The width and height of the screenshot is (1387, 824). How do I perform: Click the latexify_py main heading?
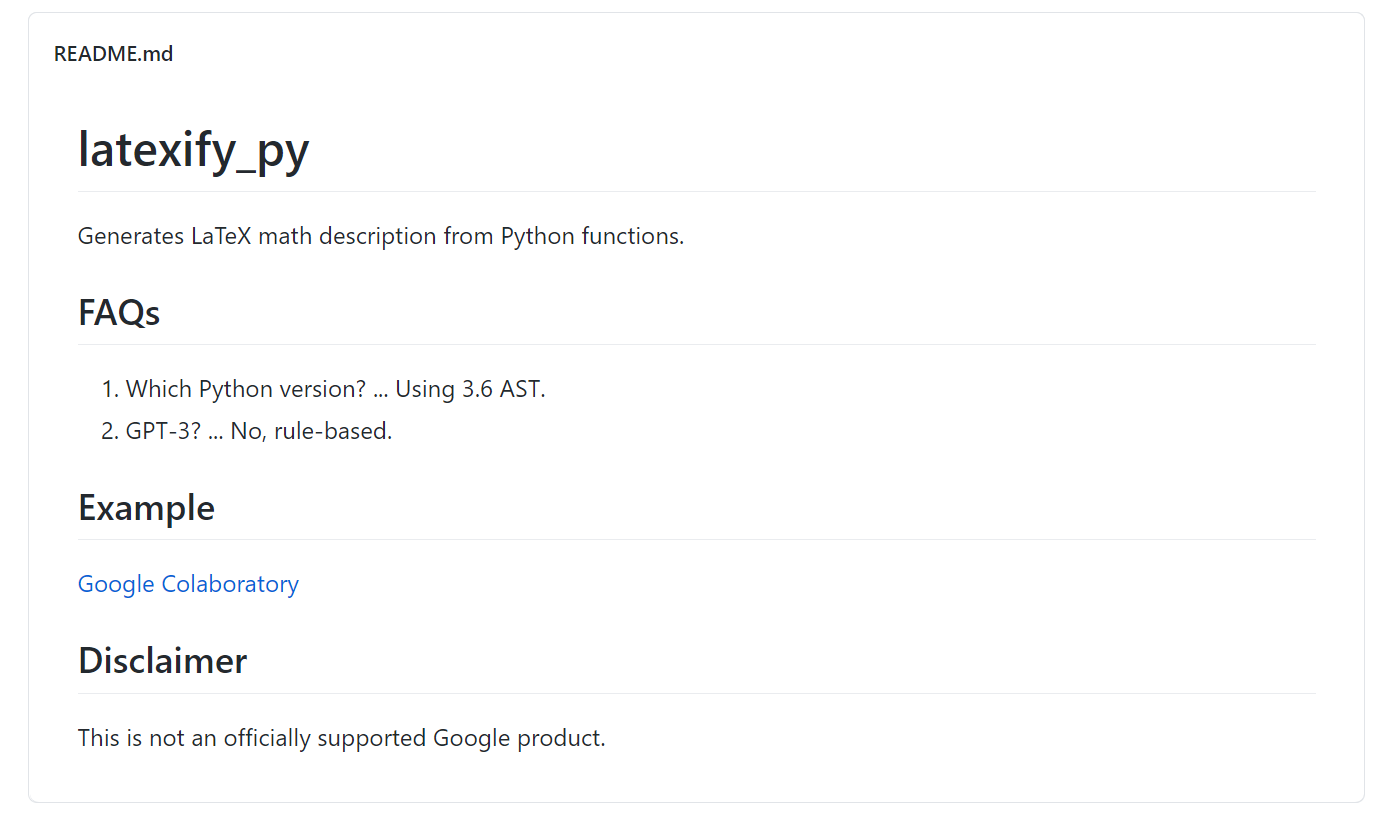194,151
